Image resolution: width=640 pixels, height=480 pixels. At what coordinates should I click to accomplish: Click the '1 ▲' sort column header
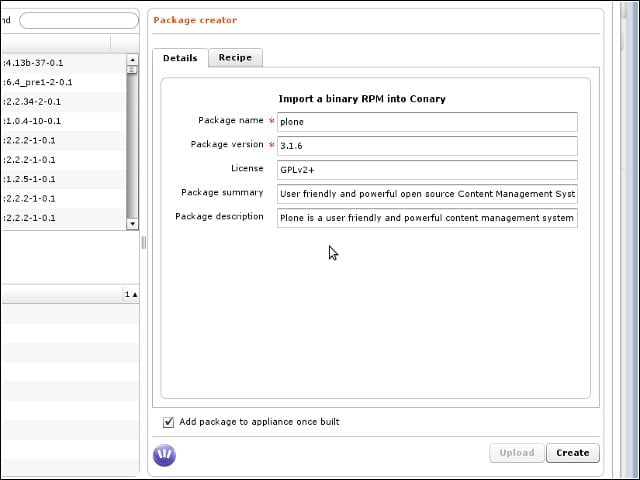[x=131, y=294]
